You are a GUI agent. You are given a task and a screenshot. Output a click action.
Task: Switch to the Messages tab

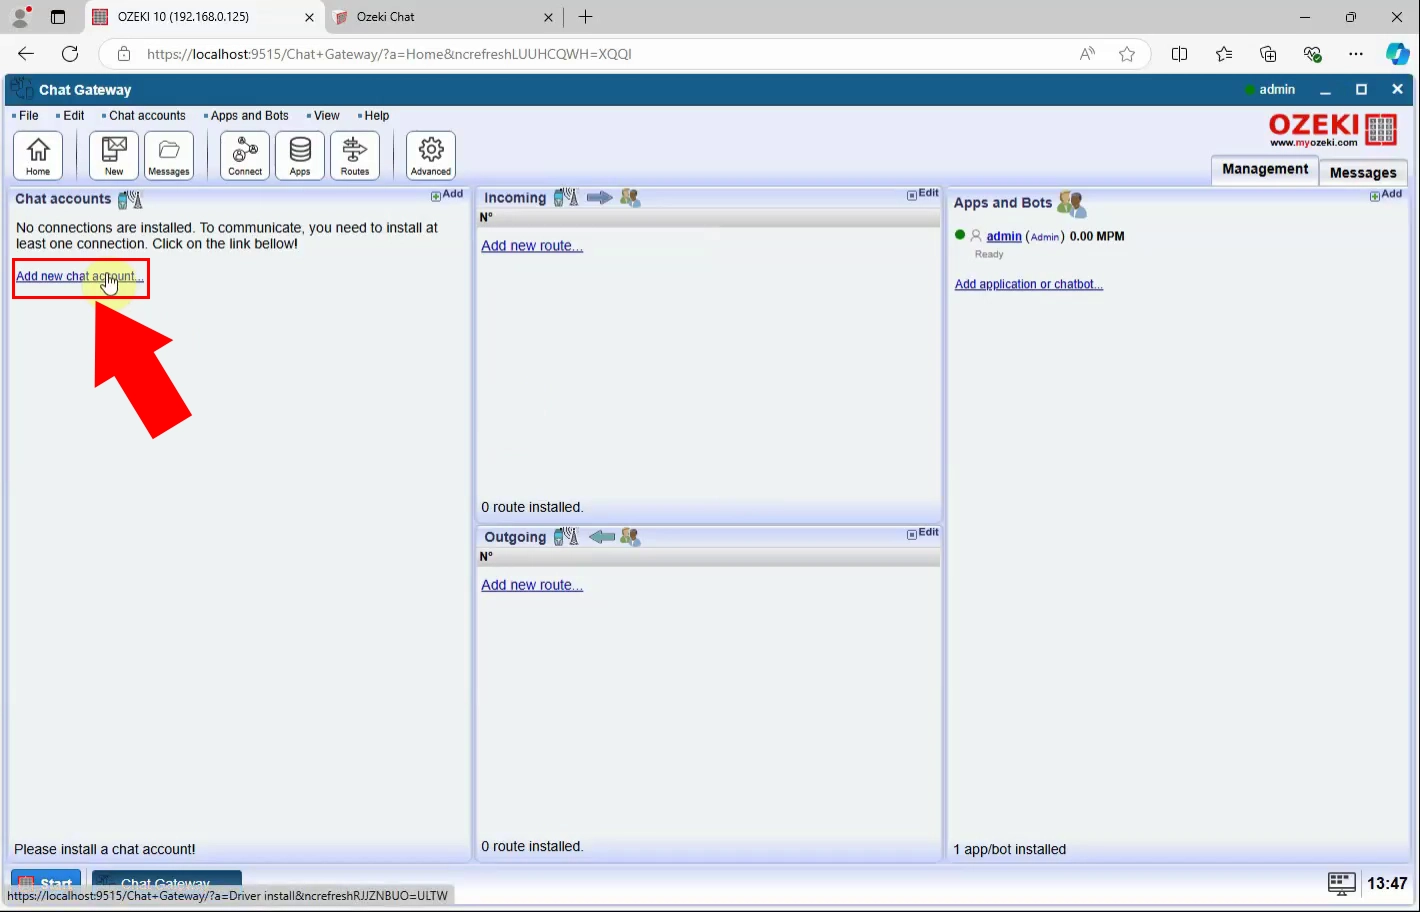pos(1363,173)
